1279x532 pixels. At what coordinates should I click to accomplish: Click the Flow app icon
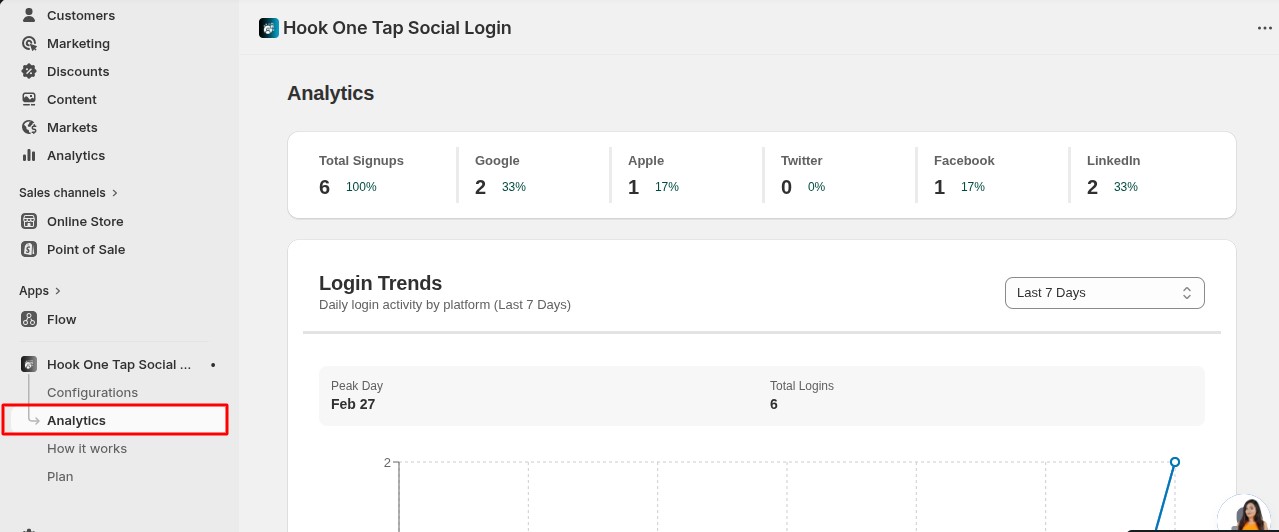pos(28,319)
